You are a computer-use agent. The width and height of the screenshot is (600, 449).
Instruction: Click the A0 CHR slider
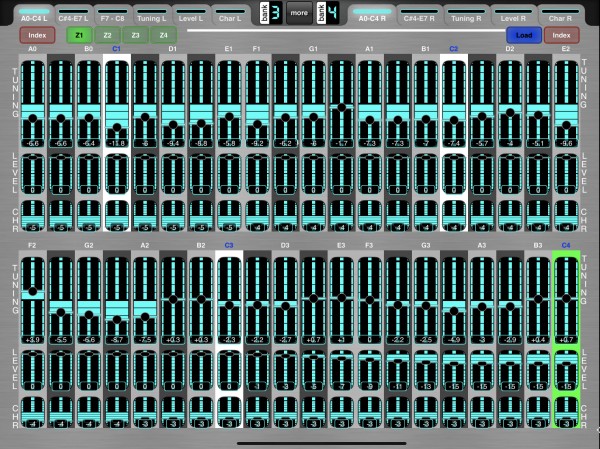pos(33,216)
